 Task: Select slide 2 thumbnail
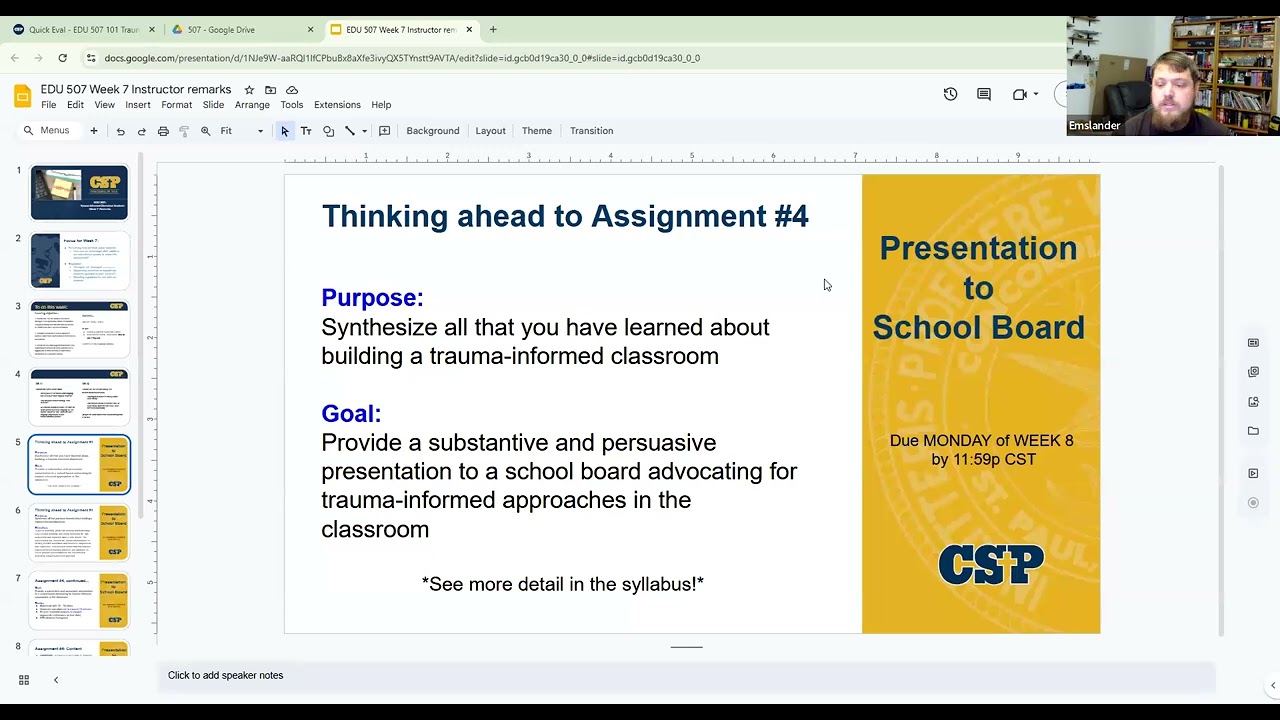pos(79,260)
